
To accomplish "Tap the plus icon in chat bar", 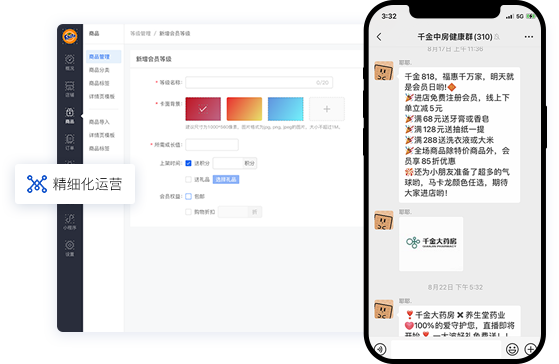I will (530, 349).
